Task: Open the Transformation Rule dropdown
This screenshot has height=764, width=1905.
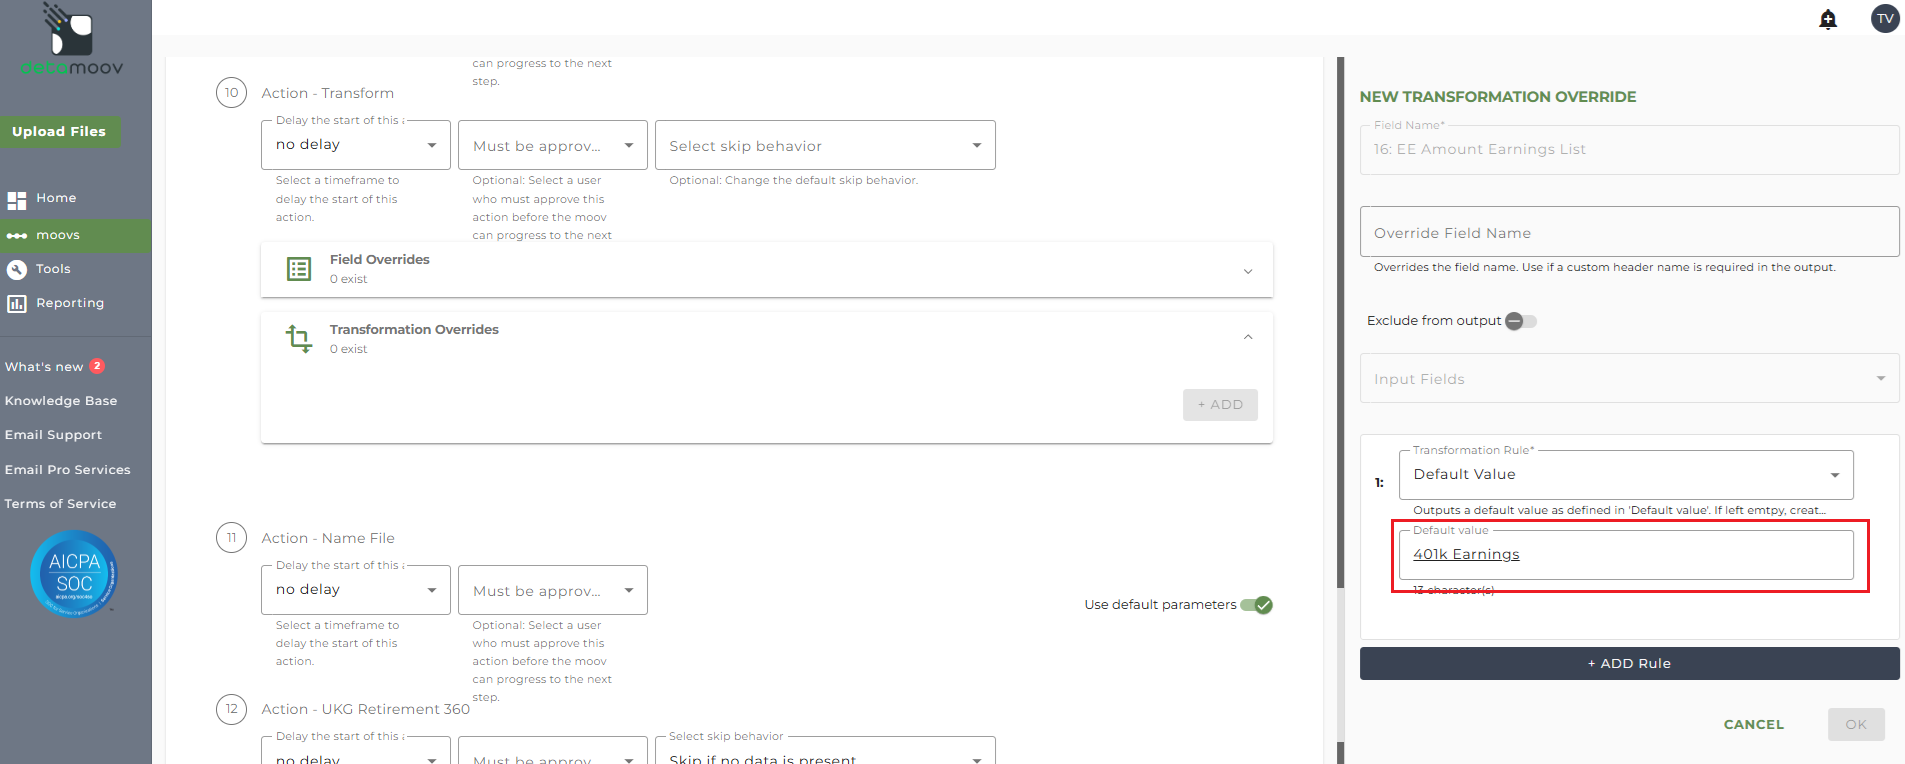Action: (x=1625, y=475)
